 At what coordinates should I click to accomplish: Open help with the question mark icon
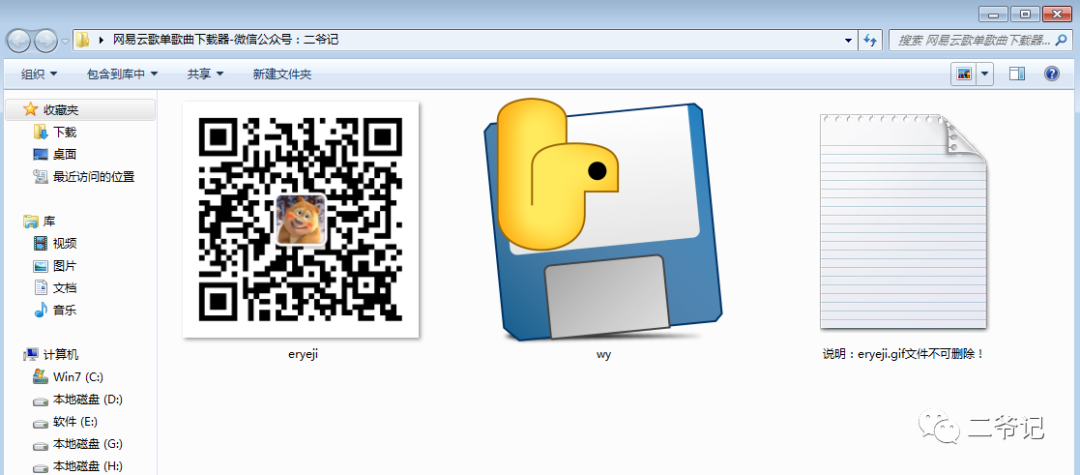(1051, 74)
